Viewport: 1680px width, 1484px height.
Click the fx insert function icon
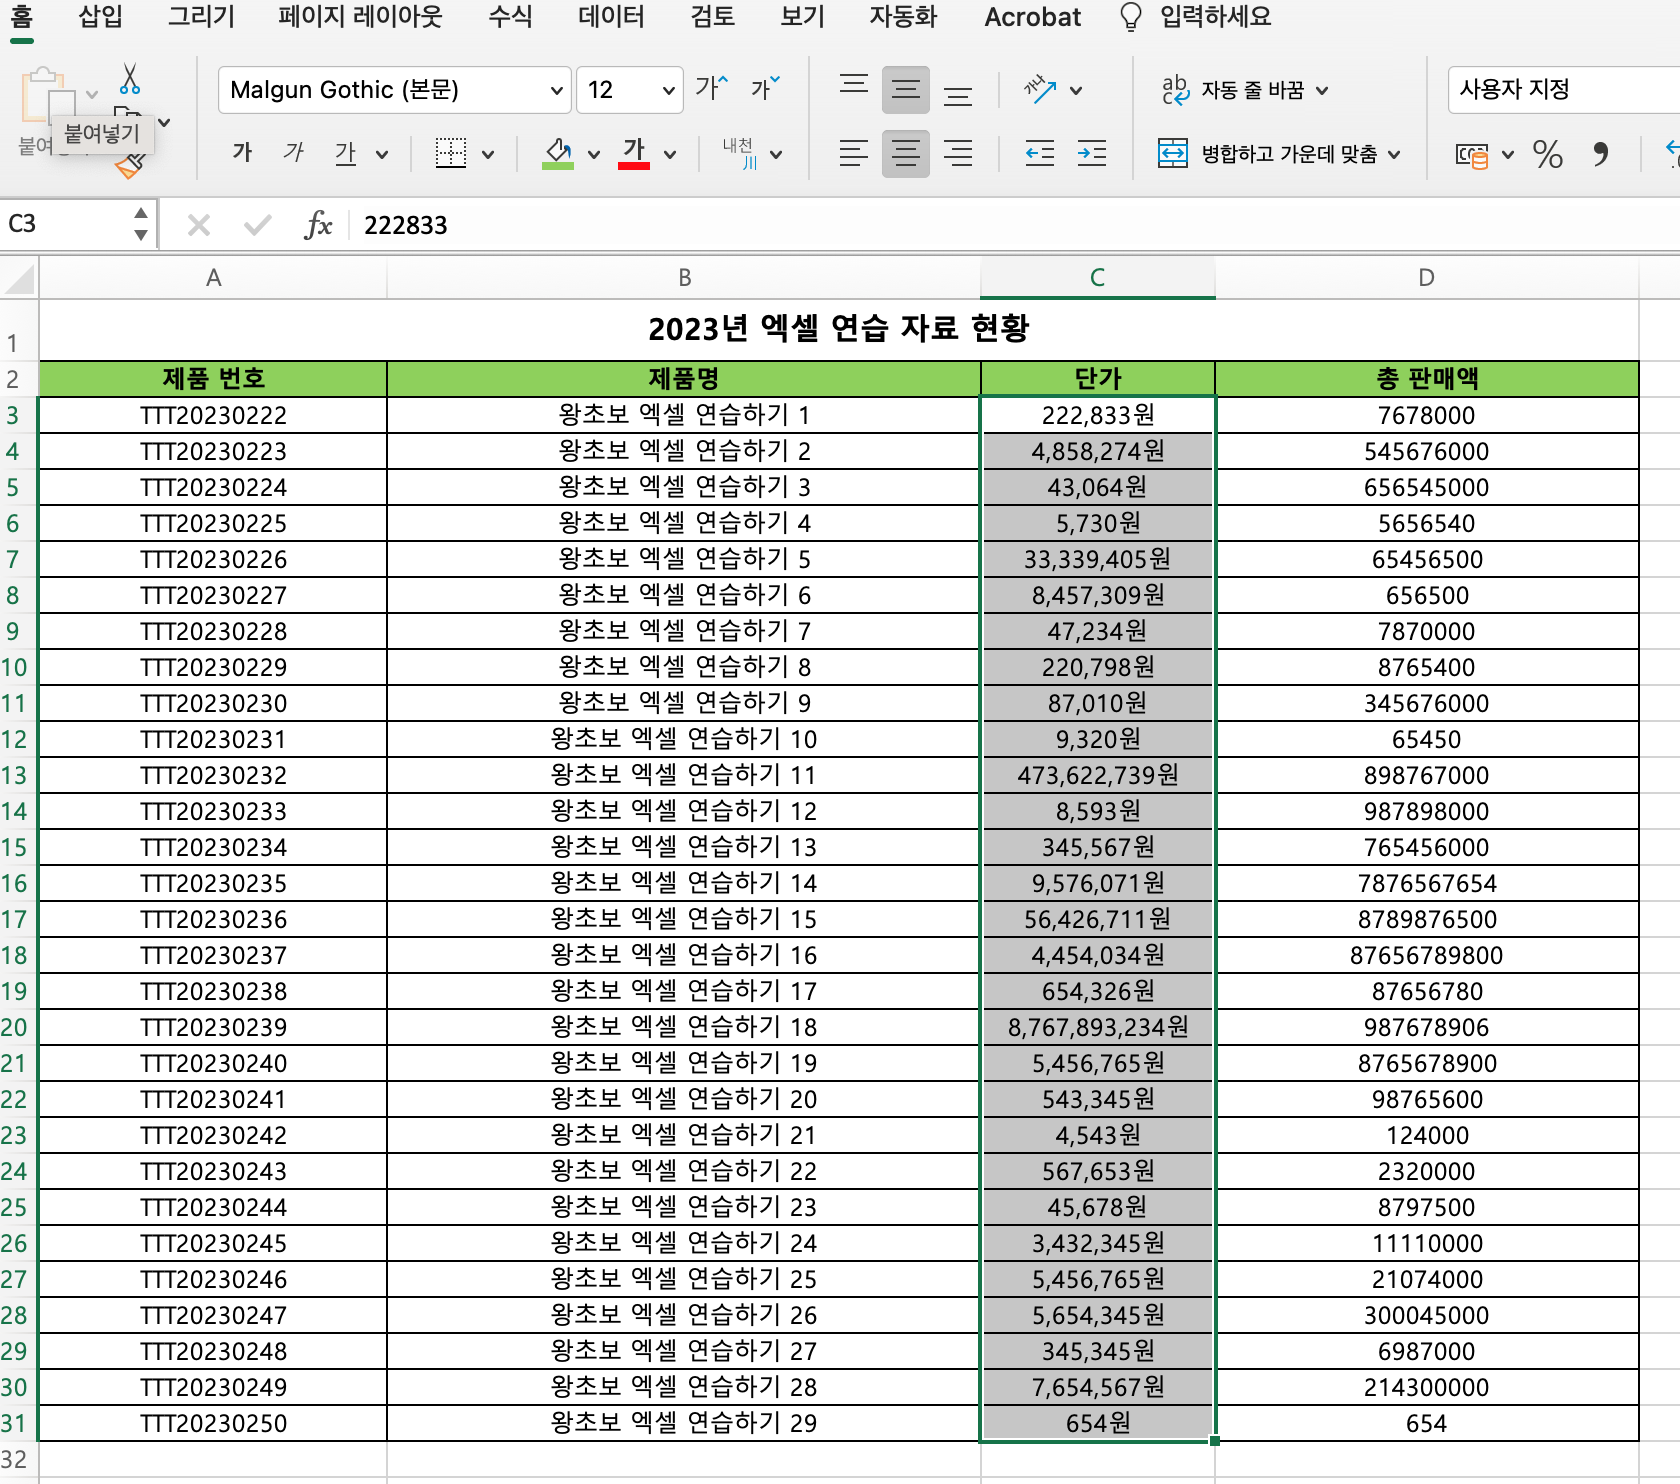[318, 225]
